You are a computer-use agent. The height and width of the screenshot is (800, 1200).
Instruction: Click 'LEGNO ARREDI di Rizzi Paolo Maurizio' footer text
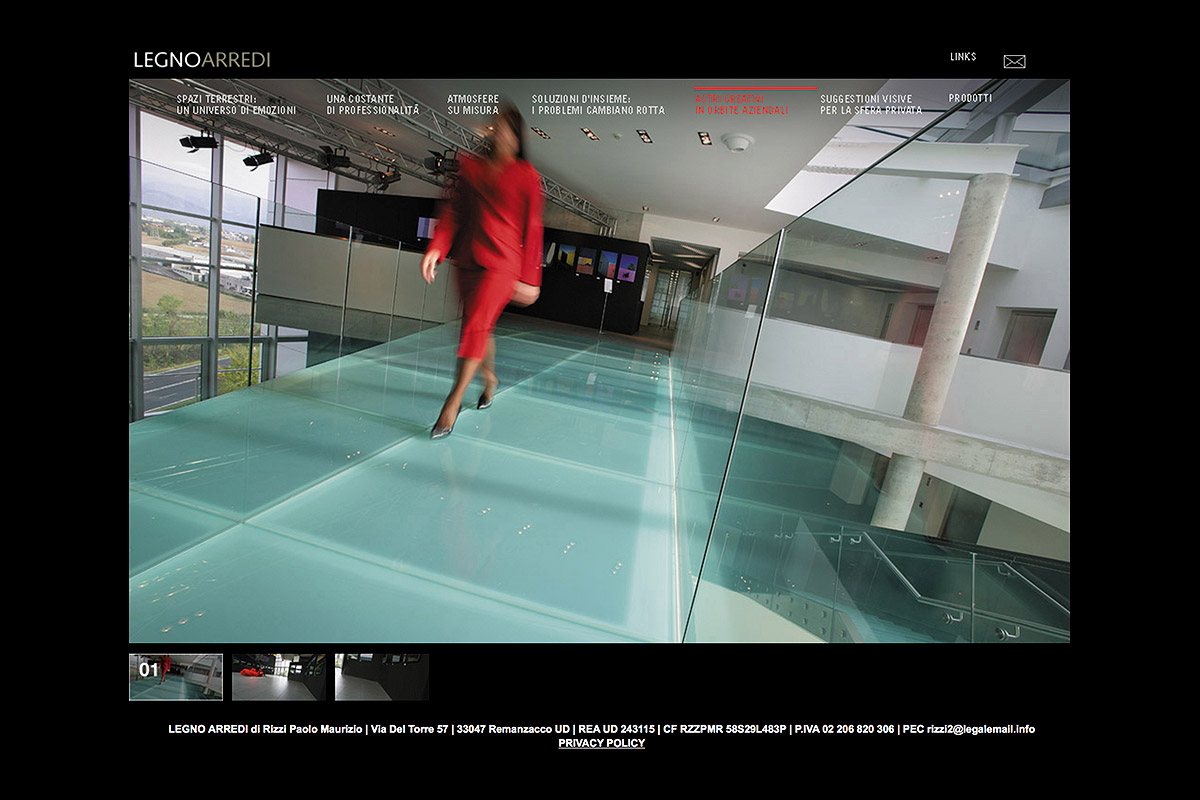point(265,729)
